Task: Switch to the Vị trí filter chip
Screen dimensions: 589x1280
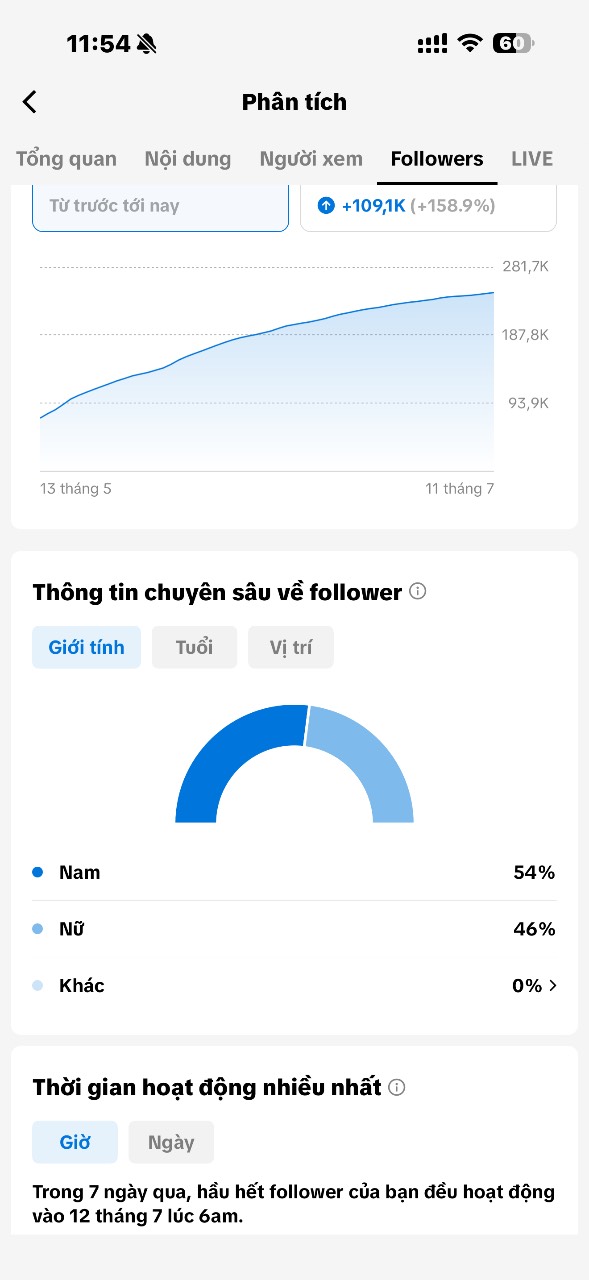Action: [x=291, y=647]
